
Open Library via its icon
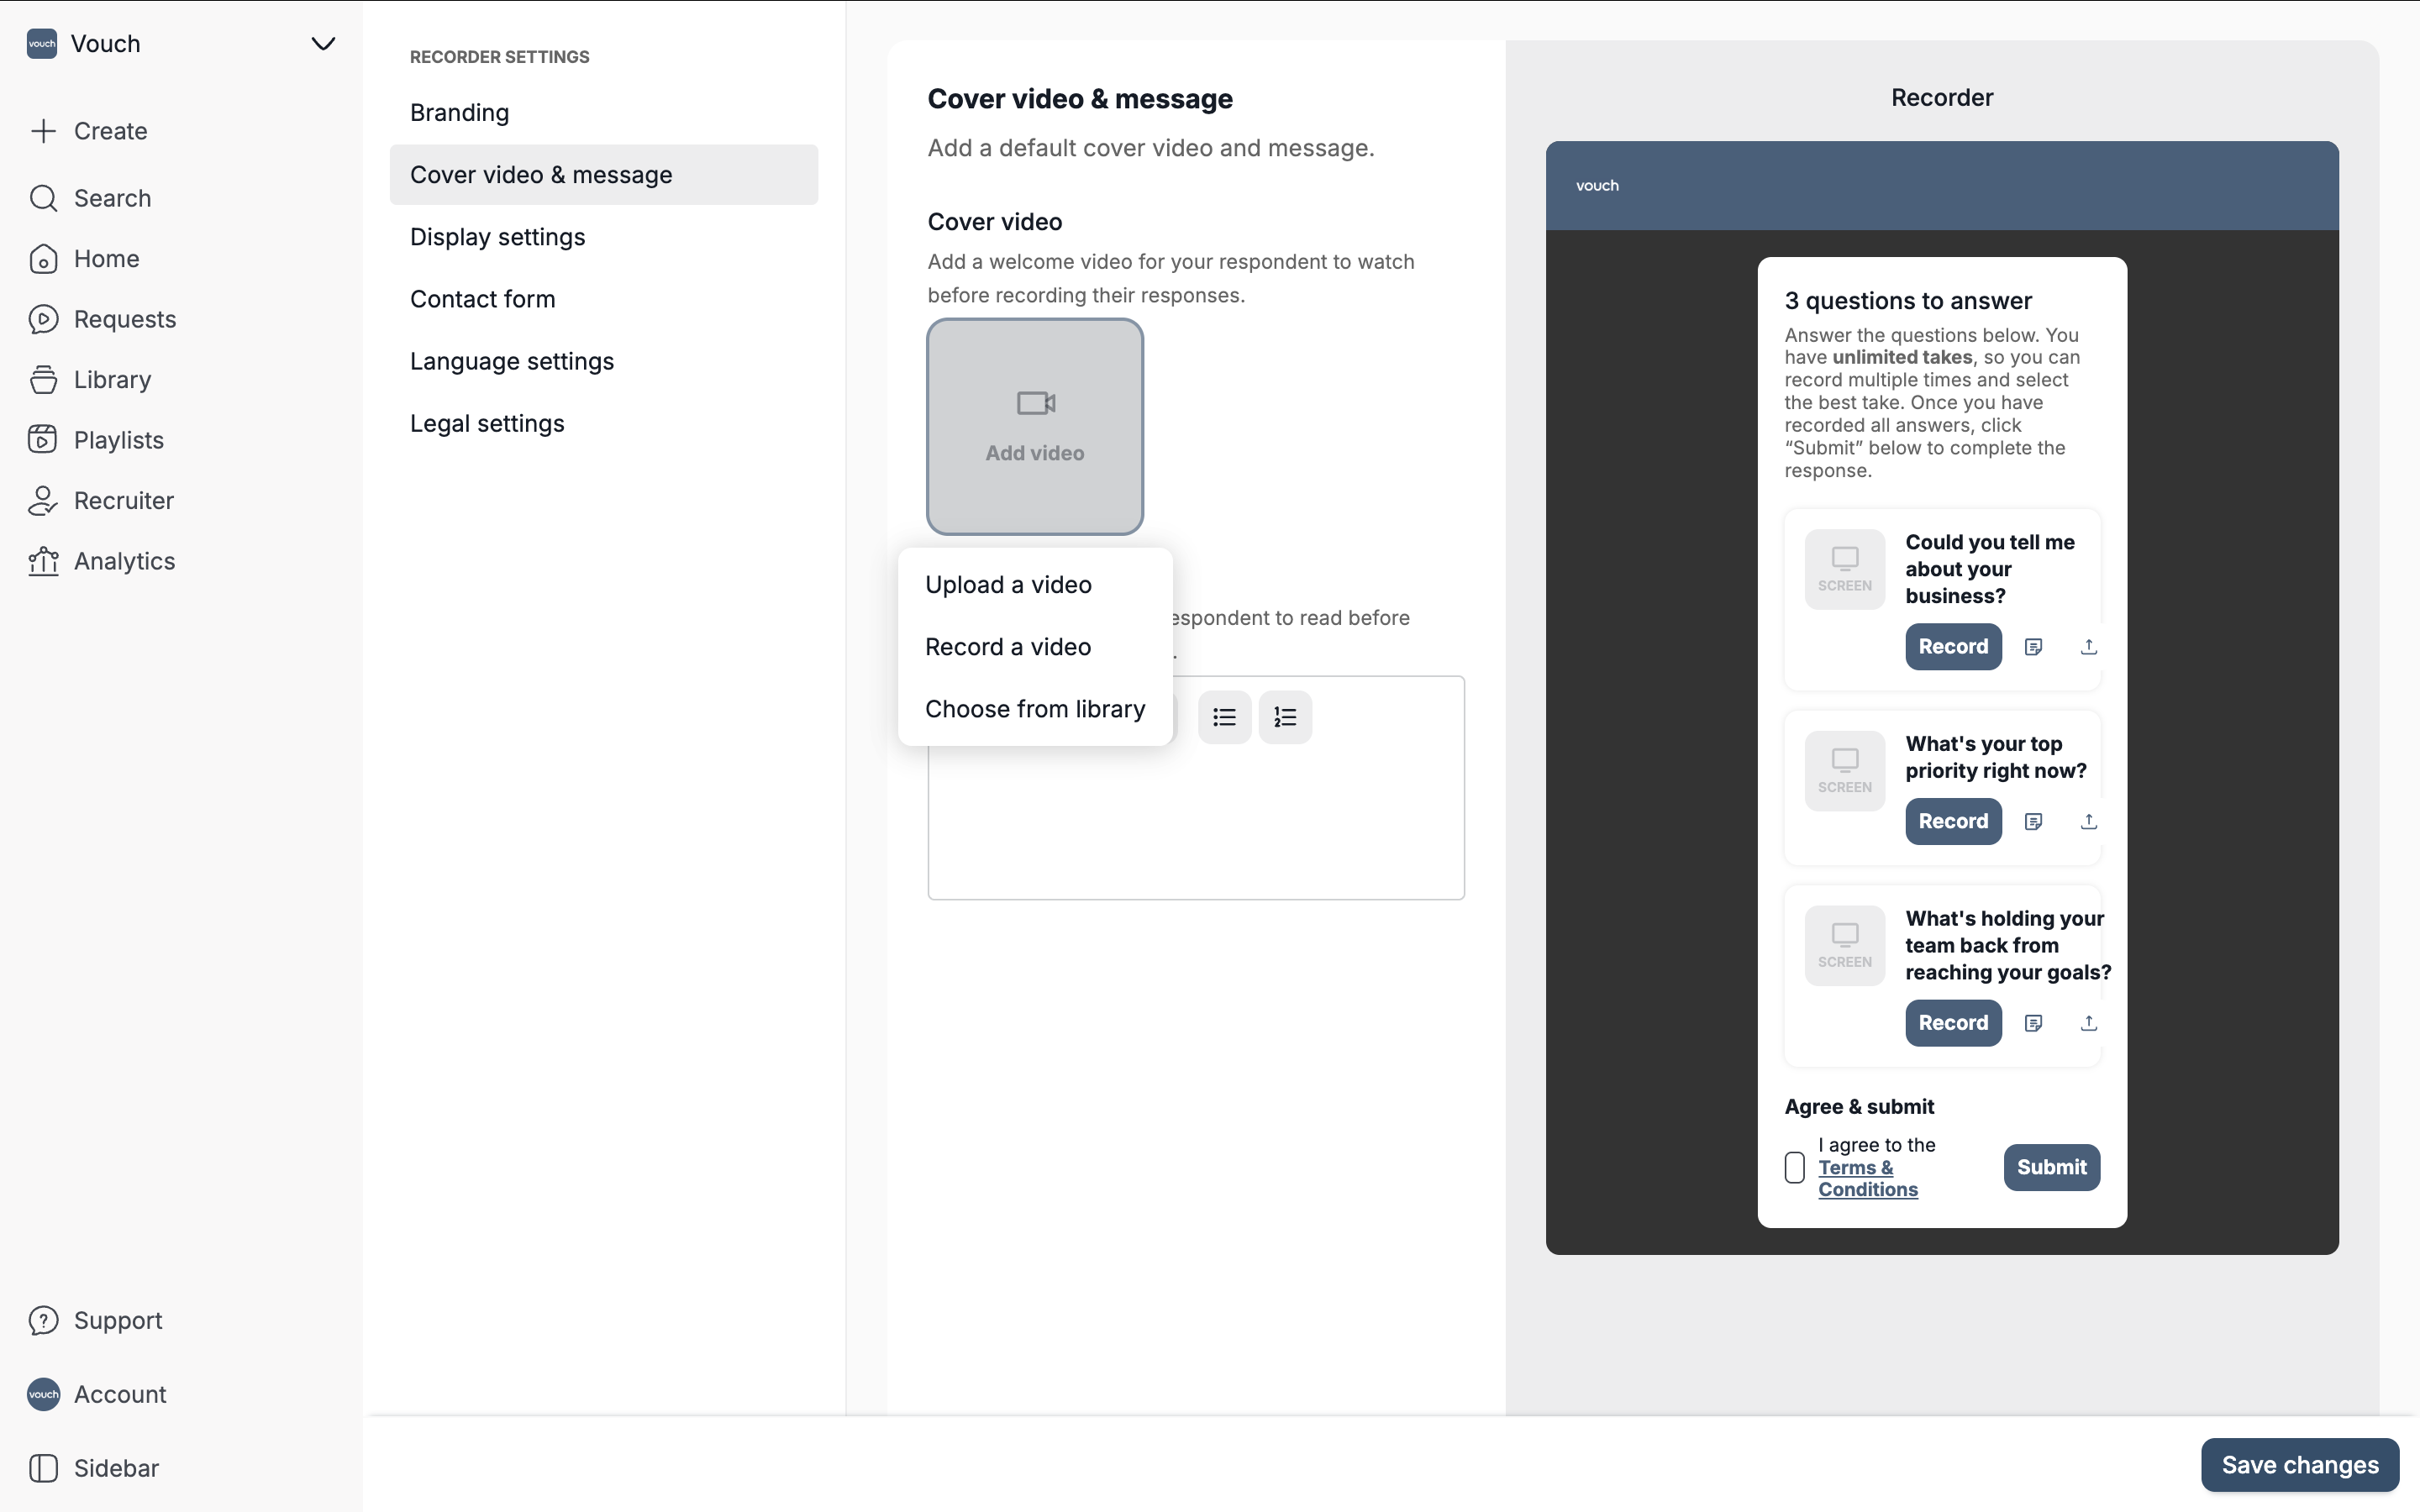(x=43, y=380)
